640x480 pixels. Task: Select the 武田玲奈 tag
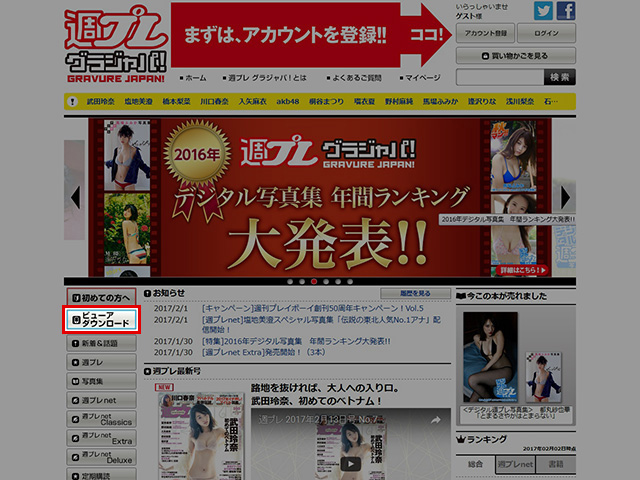pyautogui.click(x=100, y=101)
